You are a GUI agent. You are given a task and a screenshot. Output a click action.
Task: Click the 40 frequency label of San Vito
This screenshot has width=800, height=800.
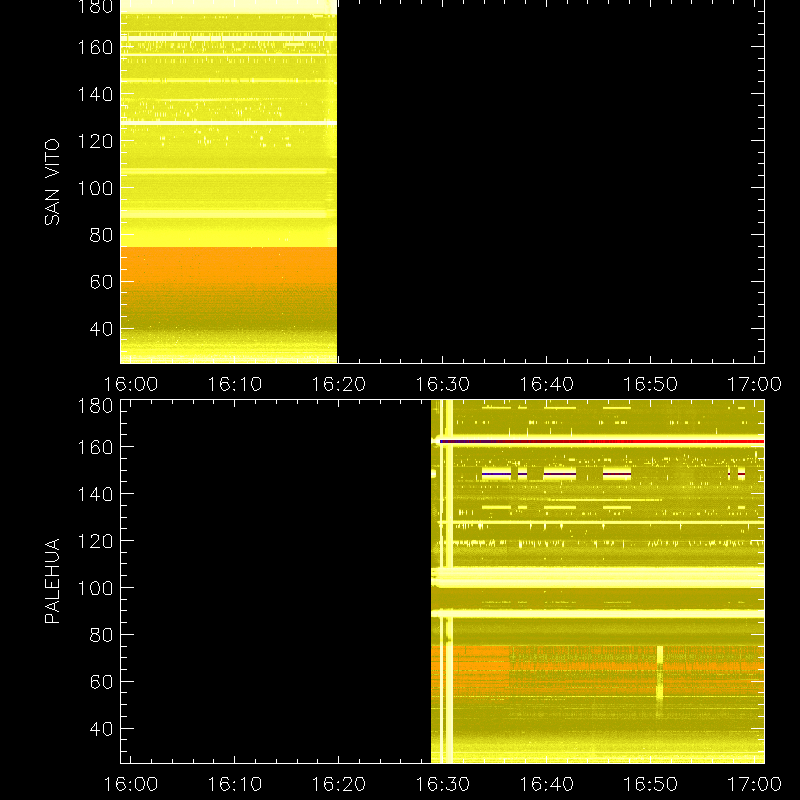click(101, 329)
